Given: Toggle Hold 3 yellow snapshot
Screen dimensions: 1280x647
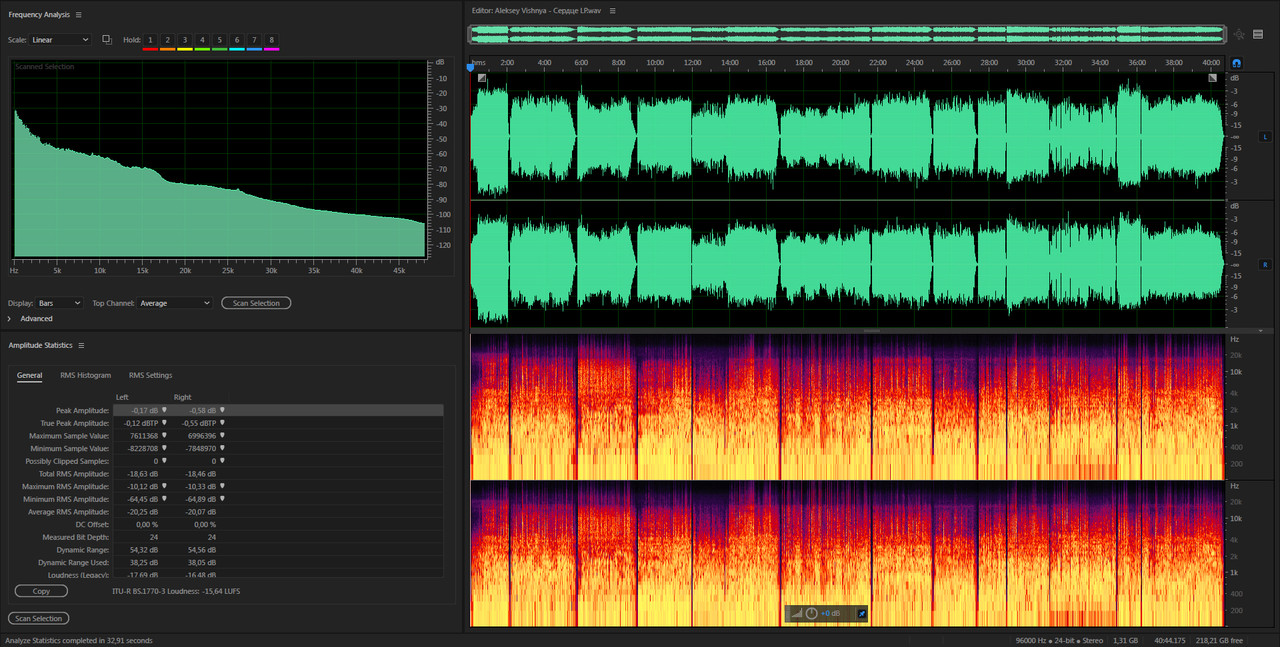Looking at the screenshot, I should tap(185, 40).
